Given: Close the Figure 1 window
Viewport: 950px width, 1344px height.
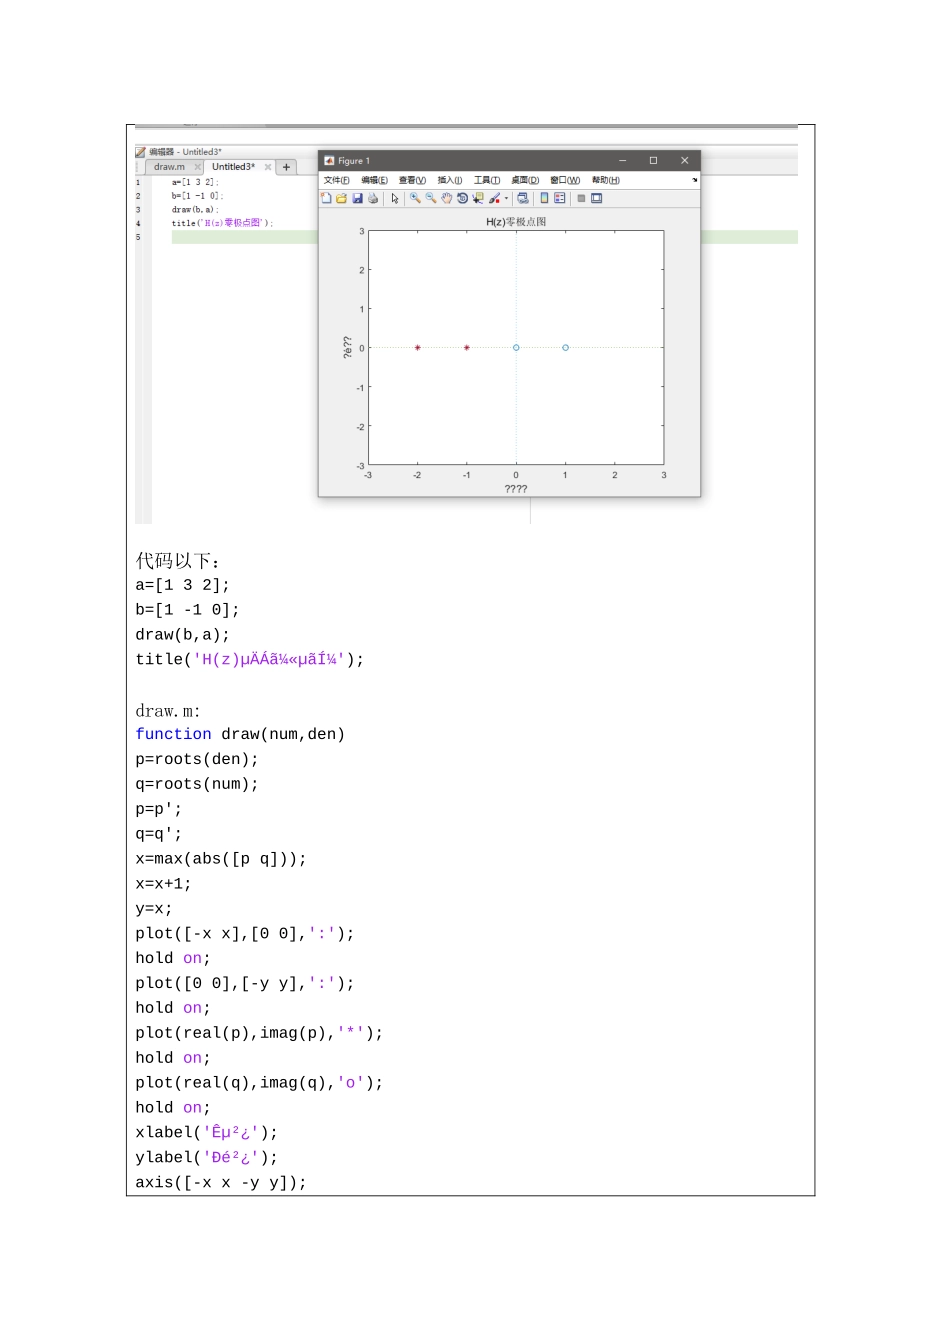Looking at the screenshot, I should point(685,160).
